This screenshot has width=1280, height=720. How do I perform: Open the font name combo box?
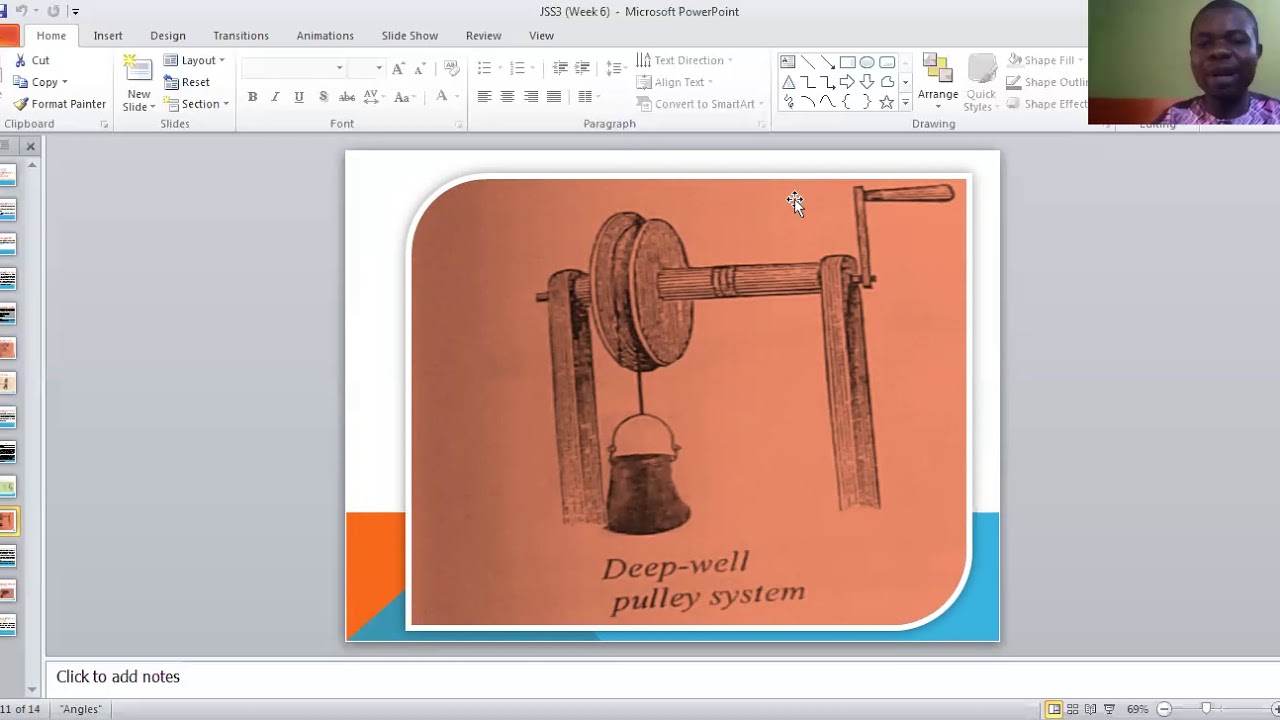pos(294,68)
